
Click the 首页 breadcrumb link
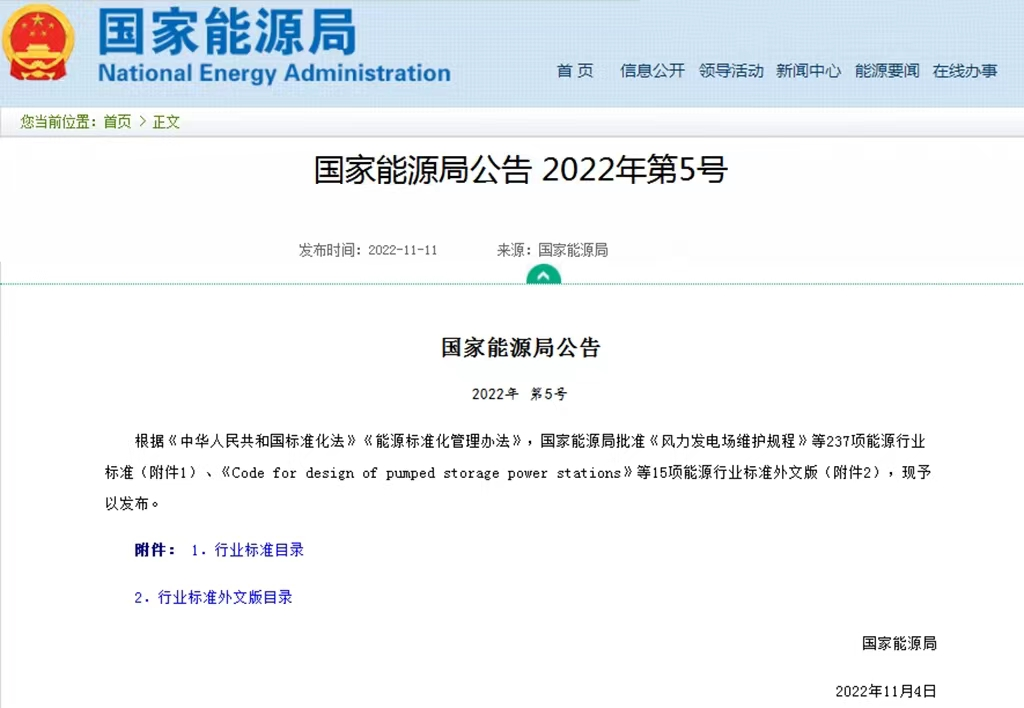pyautogui.click(x=118, y=121)
